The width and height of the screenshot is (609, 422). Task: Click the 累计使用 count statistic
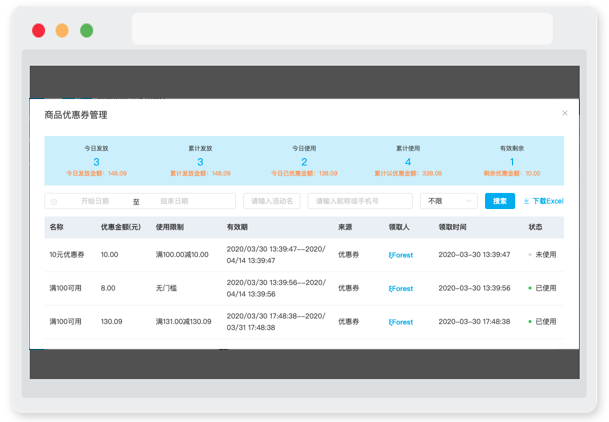[408, 162]
